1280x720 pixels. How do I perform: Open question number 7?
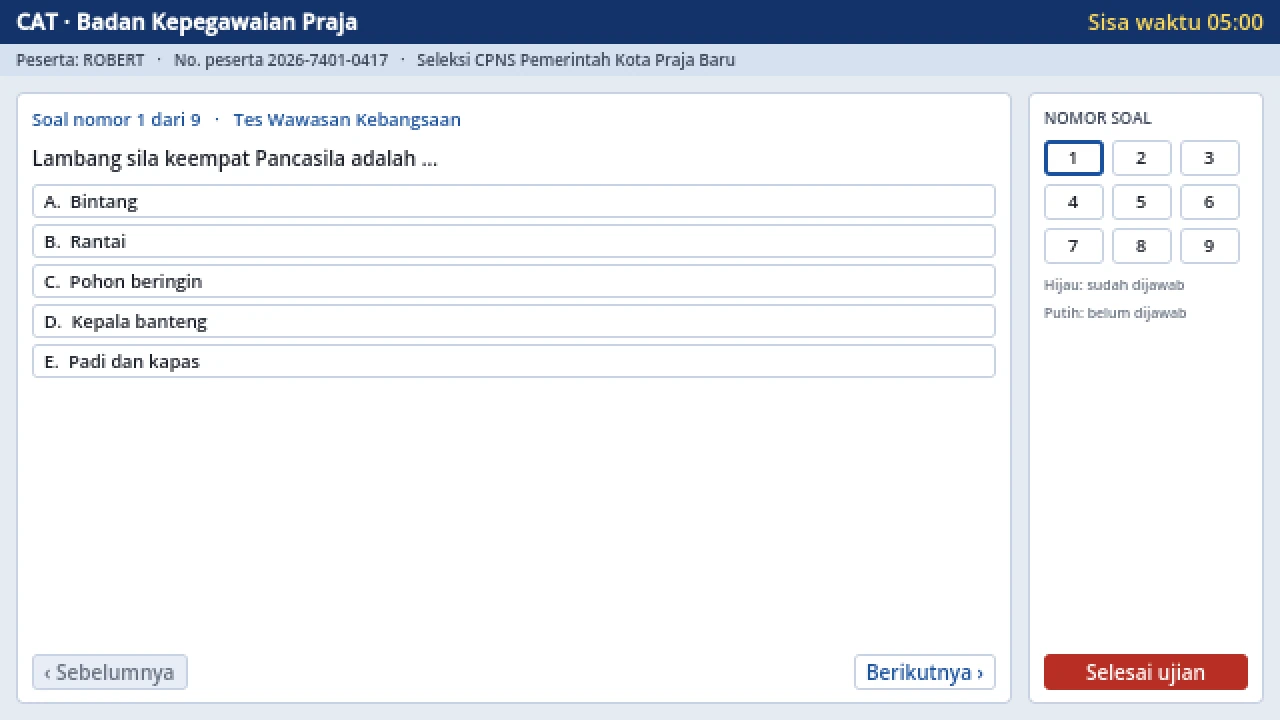1074,246
